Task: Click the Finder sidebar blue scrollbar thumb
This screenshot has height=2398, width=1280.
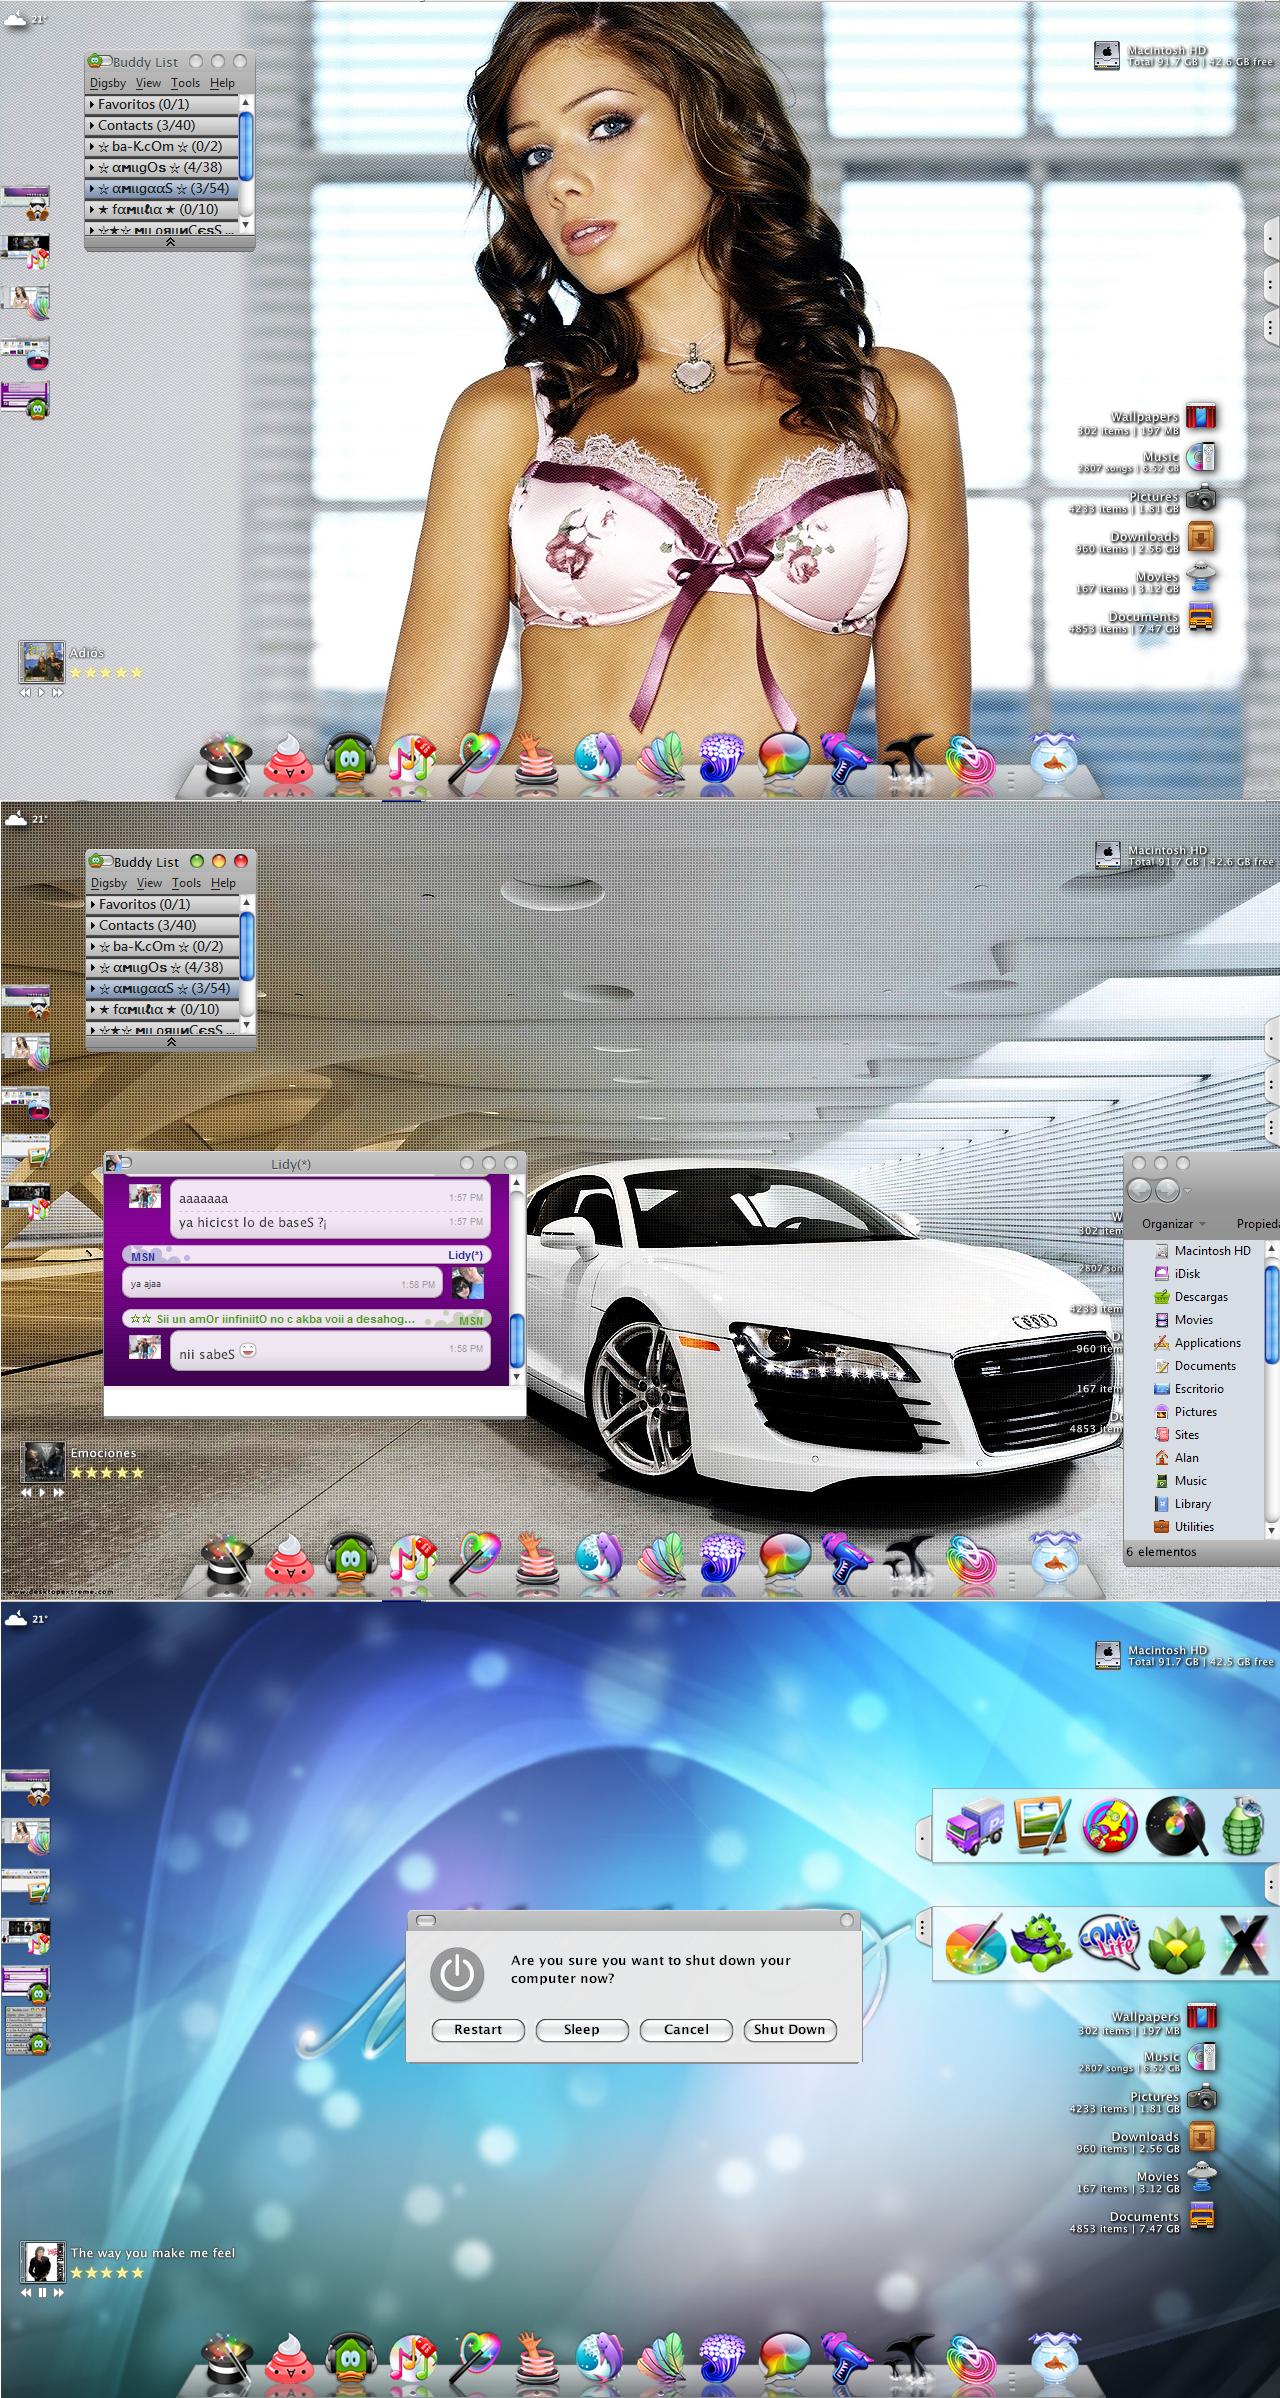Action: coord(1272,1313)
